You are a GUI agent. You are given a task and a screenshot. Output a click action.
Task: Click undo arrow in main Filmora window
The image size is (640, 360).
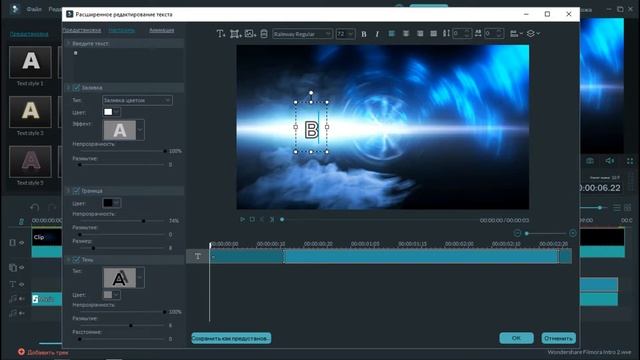(x=35, y=208)
